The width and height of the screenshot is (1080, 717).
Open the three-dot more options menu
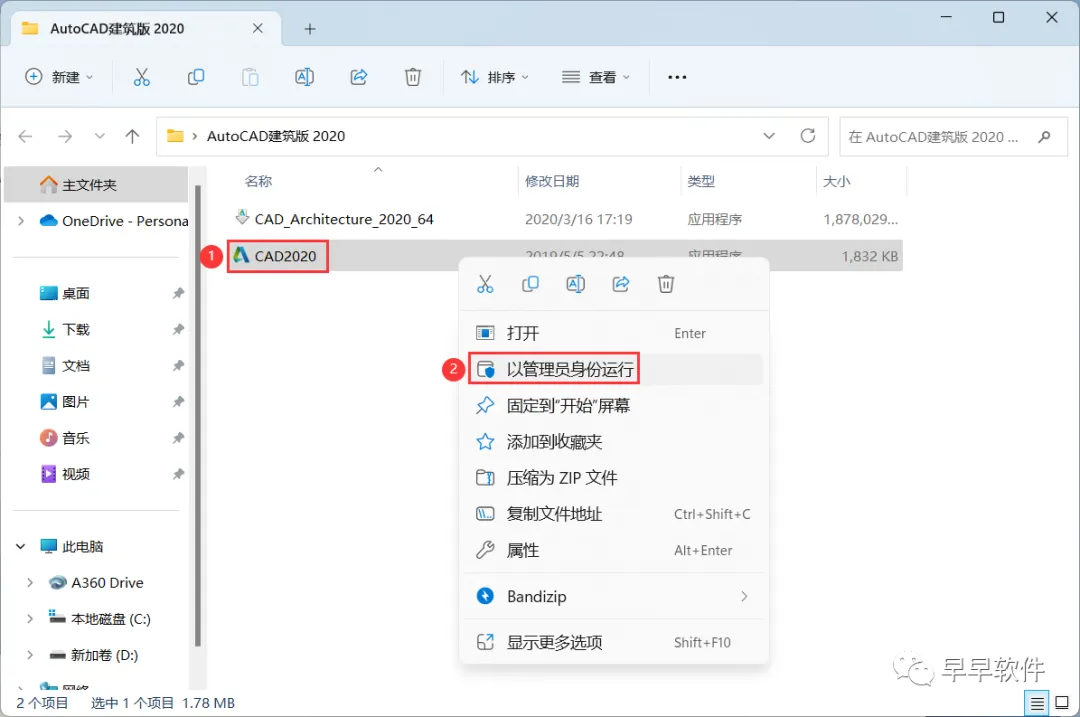677,77
